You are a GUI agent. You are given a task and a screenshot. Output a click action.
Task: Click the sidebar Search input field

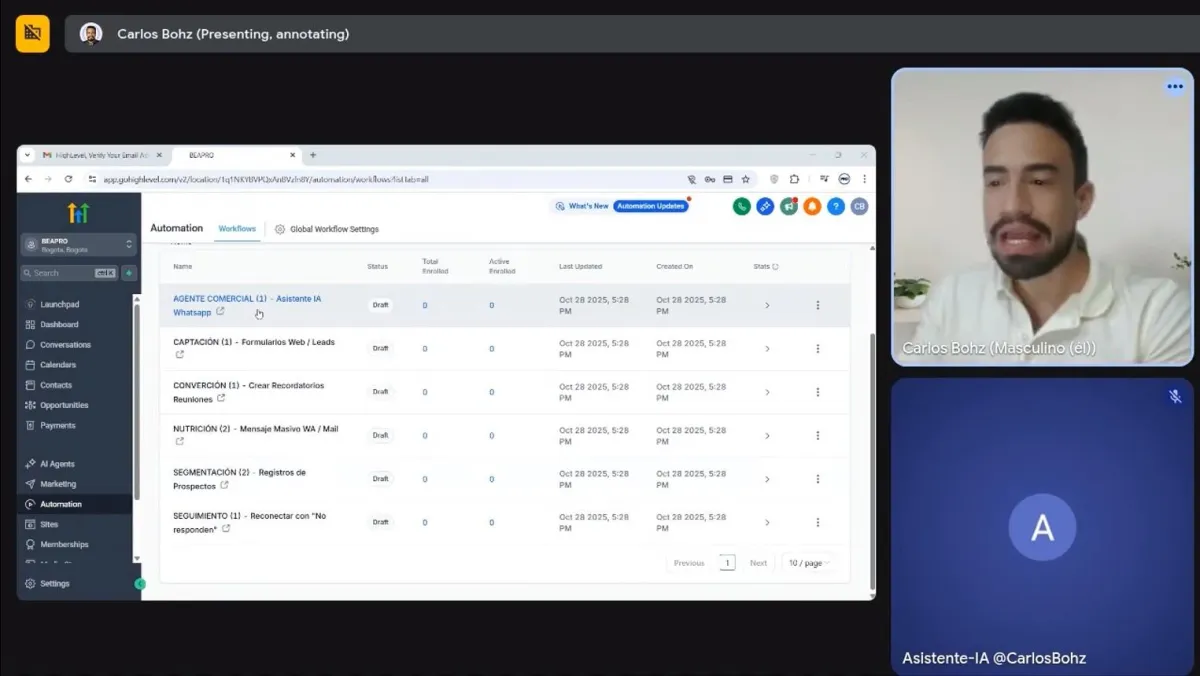pyautogui.click(x=62, y=273)
